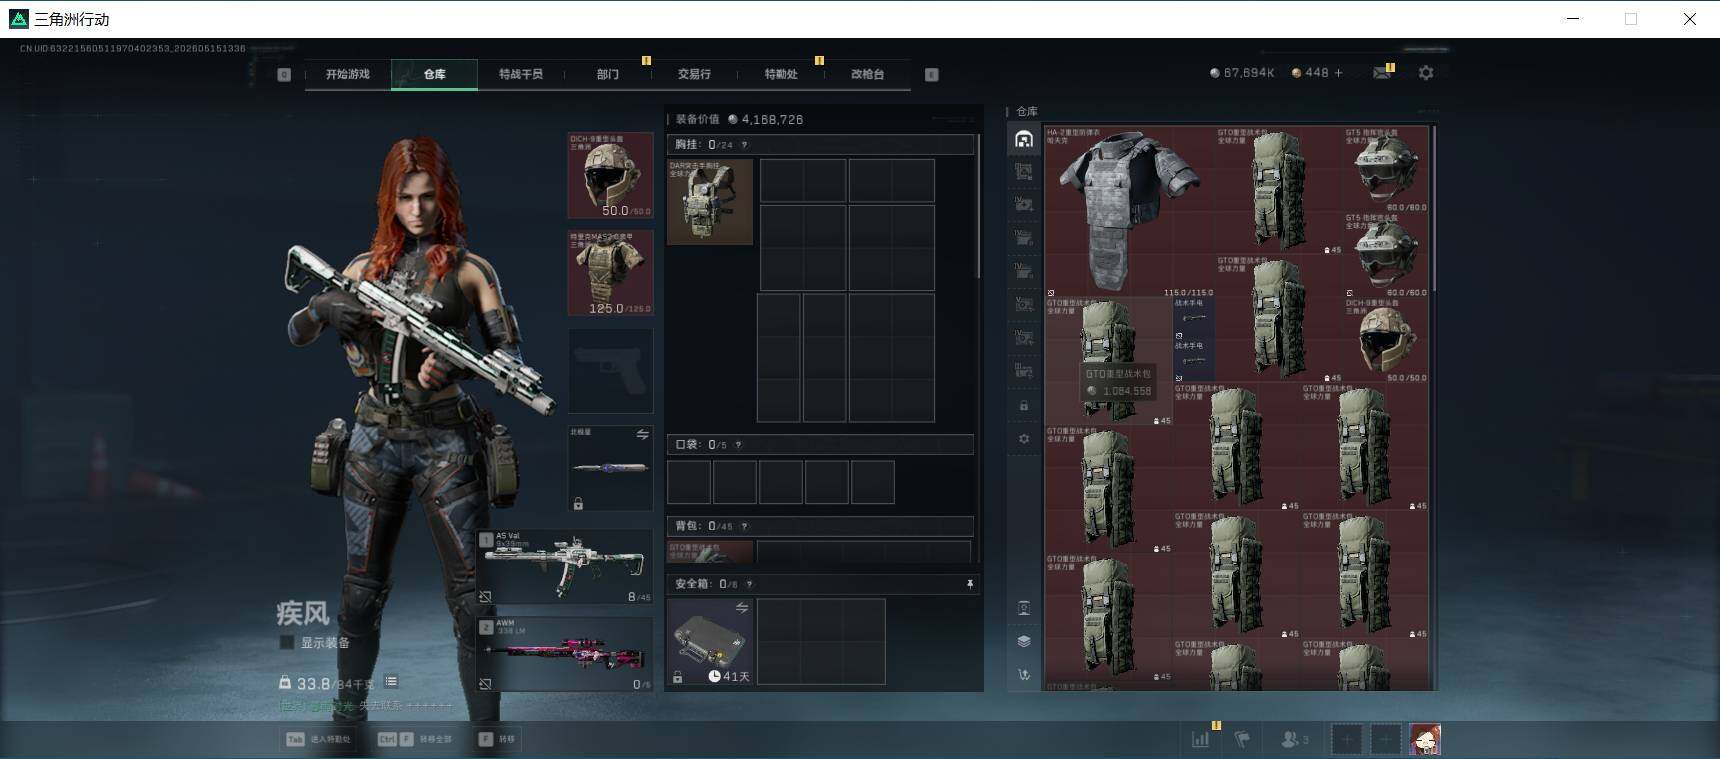Select the HA-2 heavy armor in warehouse
1720x759 pixels.
[x=1128, y=212]
